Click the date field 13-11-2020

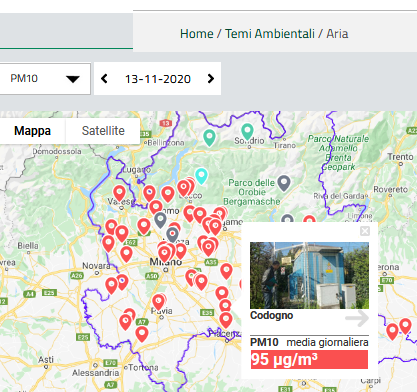click(158, 79)
